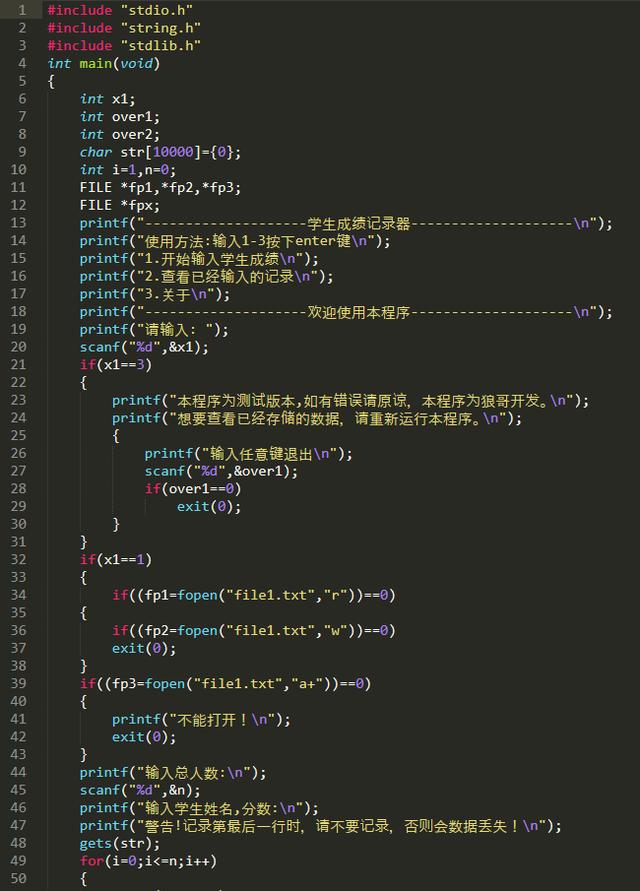Click the printf 1.开始输入学生成绩 line
This screenshot has width=640, height=891.
coord(199,258)
